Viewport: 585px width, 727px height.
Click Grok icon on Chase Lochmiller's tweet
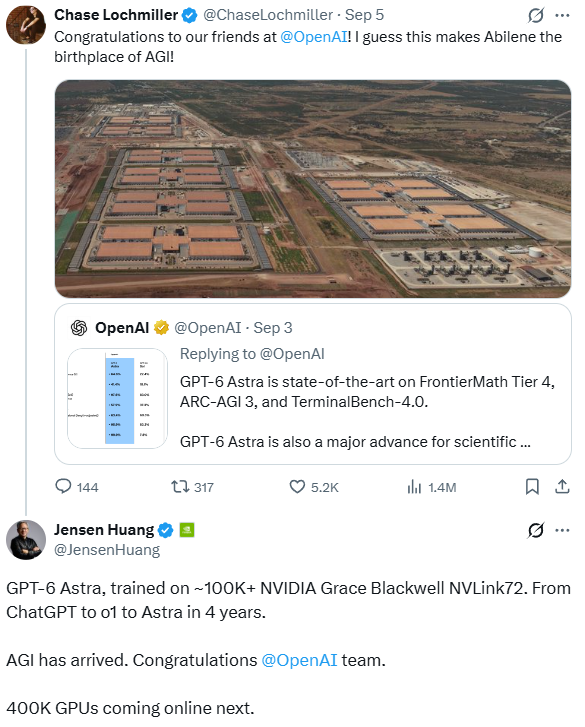click(535, 15)
